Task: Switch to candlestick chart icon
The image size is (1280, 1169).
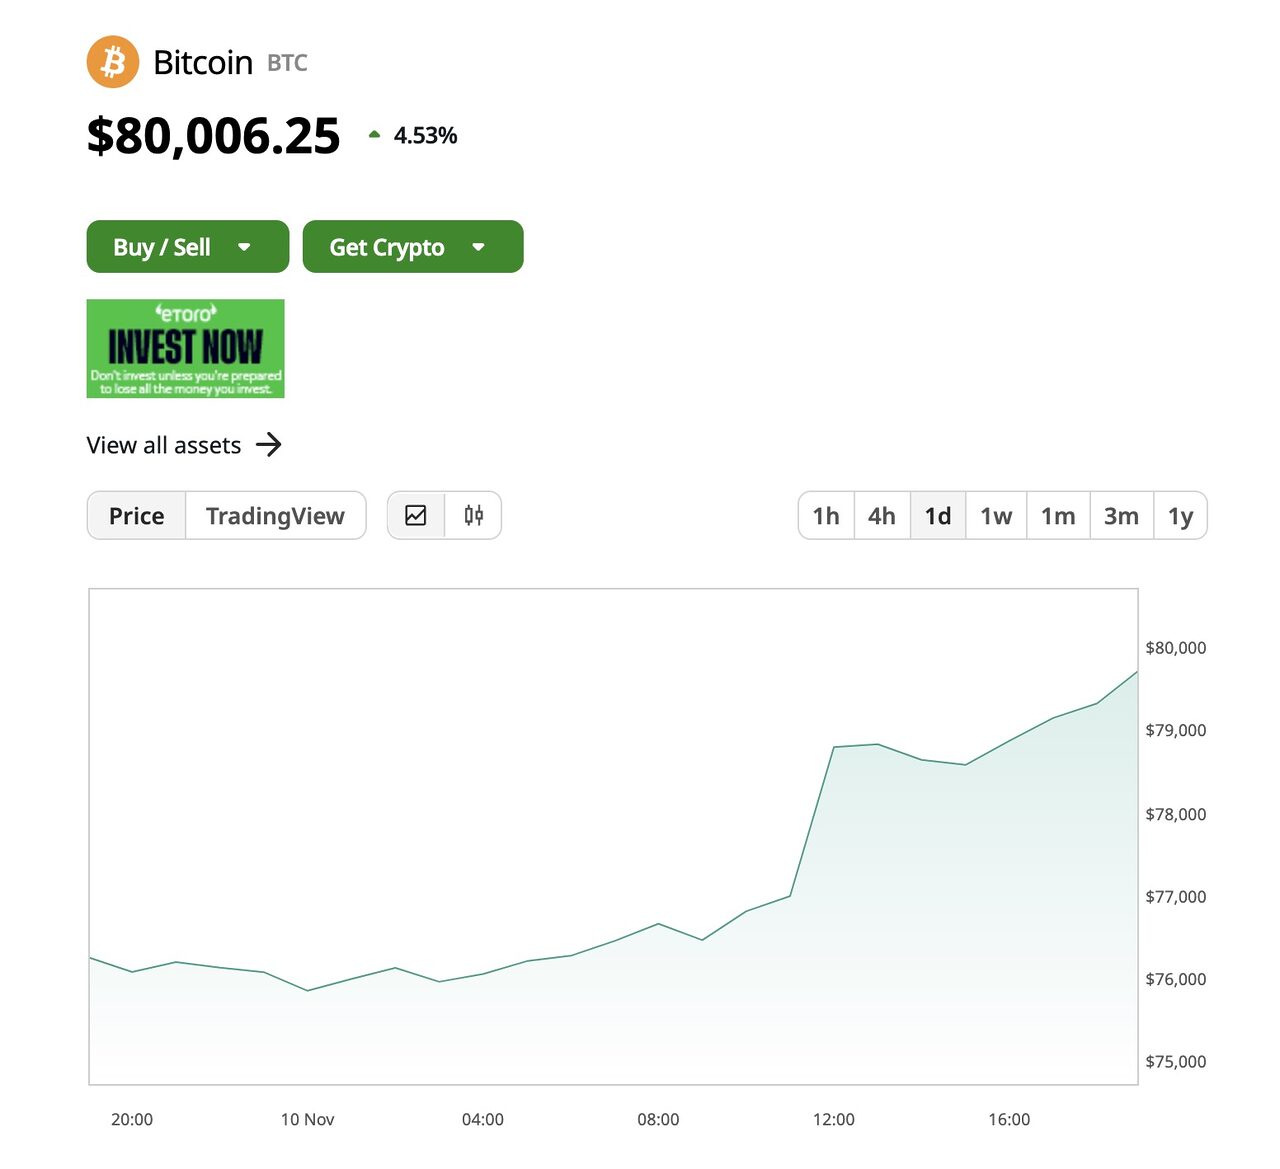Action: [x=474, y=516]
